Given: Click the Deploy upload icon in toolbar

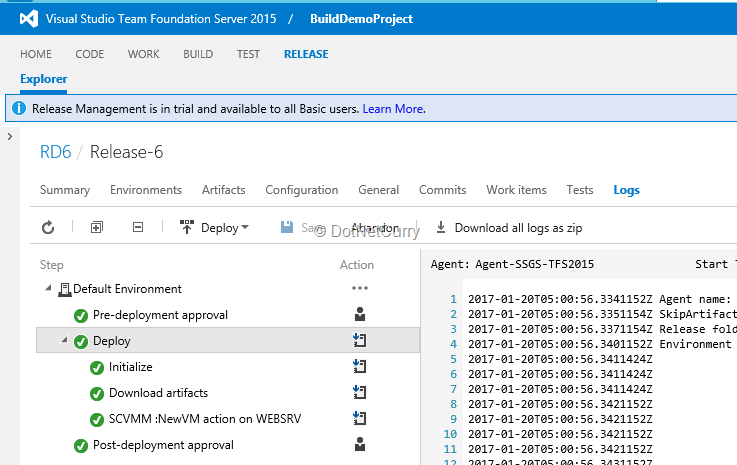Looking at the screenshot, I should coord(187,227).
